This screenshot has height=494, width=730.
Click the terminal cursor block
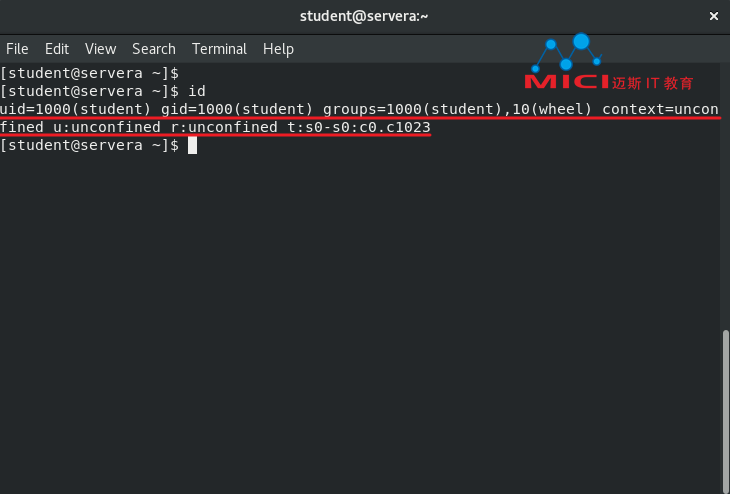point(192,145)
